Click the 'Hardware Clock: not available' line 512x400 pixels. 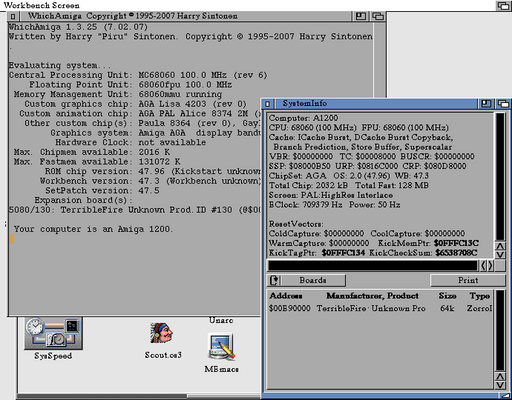(131, 142)
